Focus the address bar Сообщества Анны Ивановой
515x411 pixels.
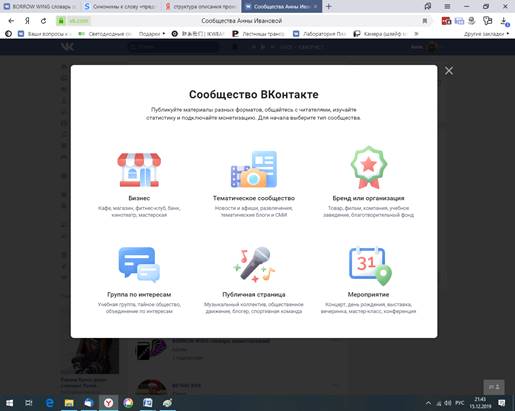click(241, 21)
